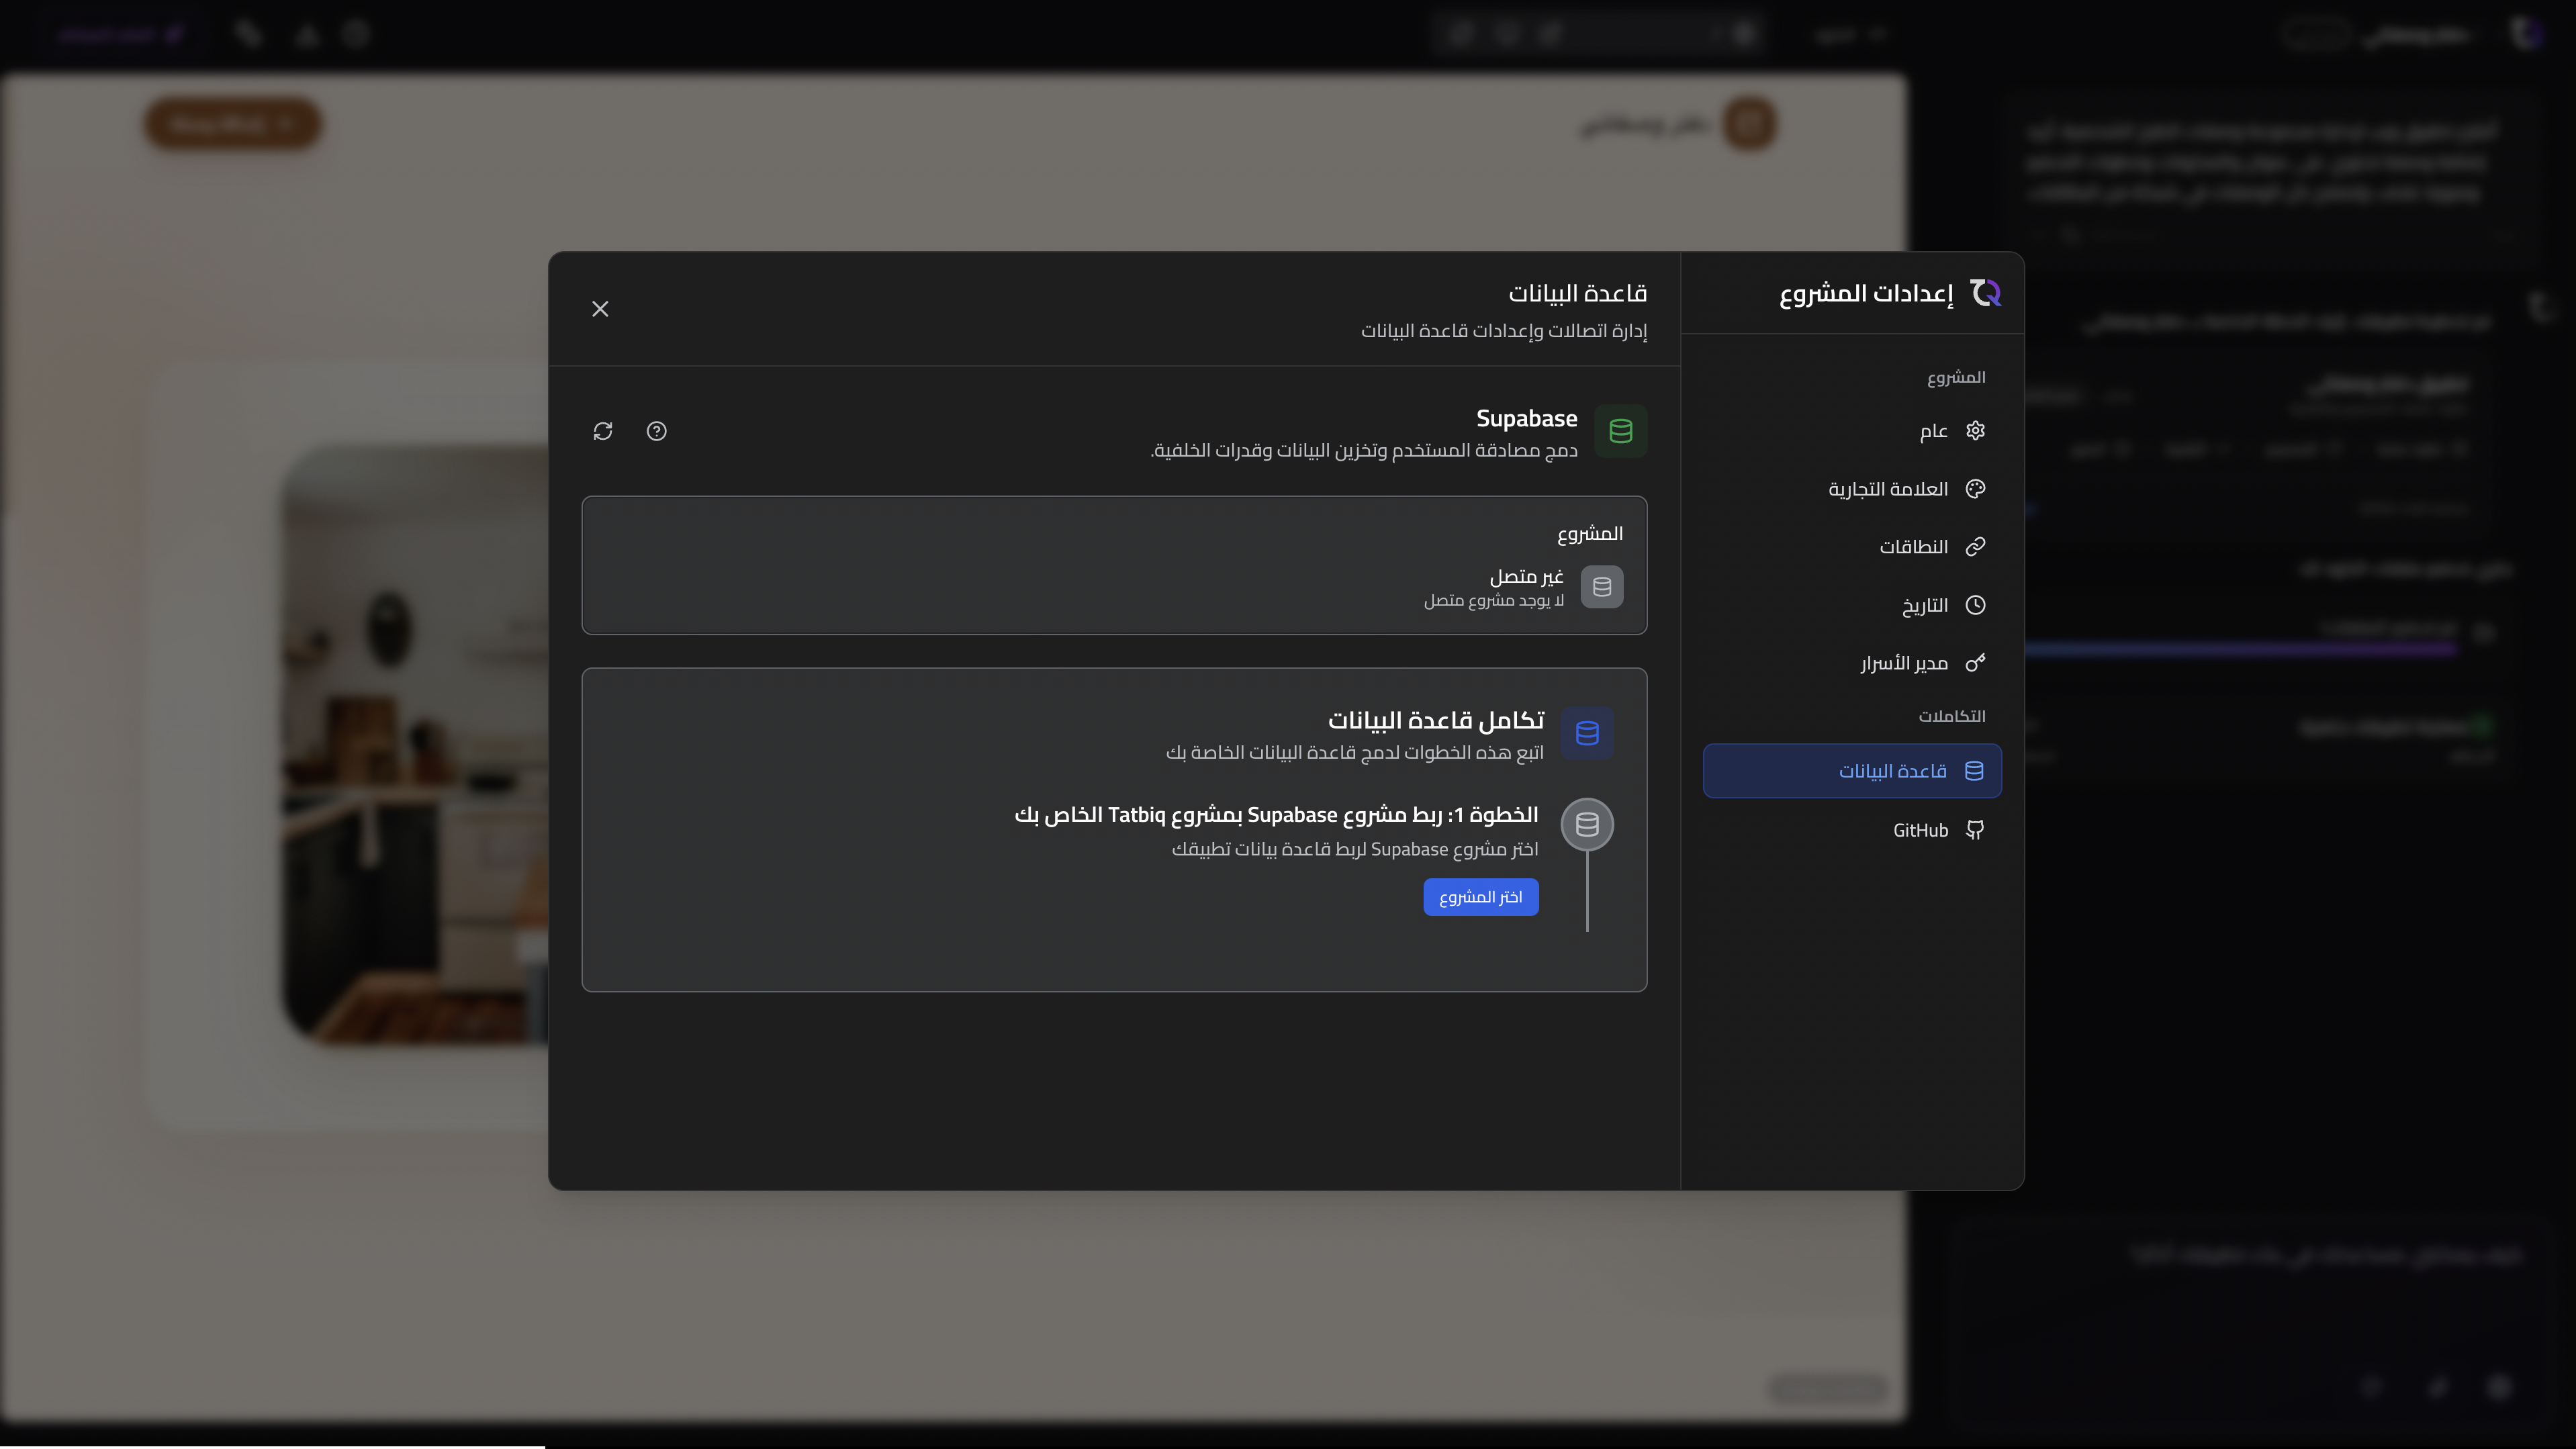The width and height of the screenshot is (2576, 1449).
Task: Click the تكامل قاعدة البيانات heading
Action: 1436,720
